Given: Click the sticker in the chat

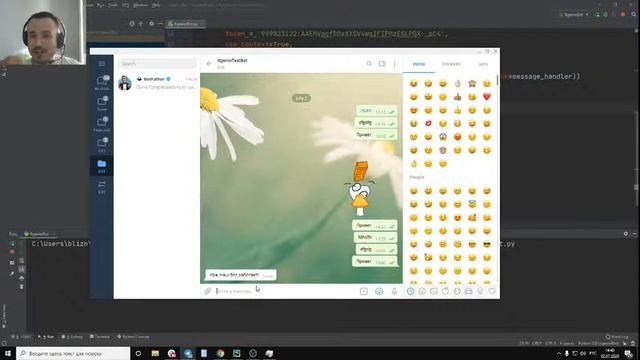Looking at the screenshot, I should (360, 188).
